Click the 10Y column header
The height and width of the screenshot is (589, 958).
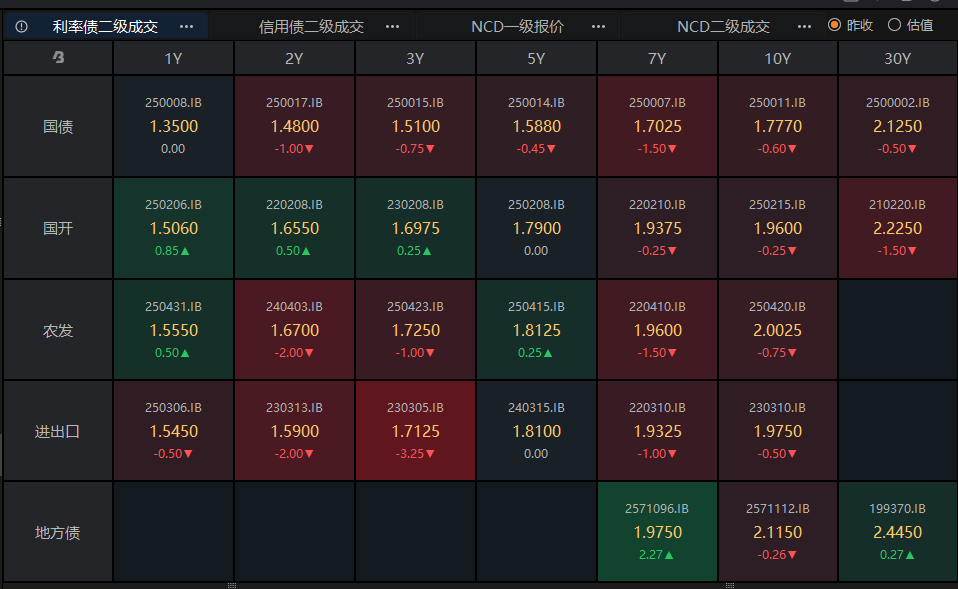coord(777,58)
